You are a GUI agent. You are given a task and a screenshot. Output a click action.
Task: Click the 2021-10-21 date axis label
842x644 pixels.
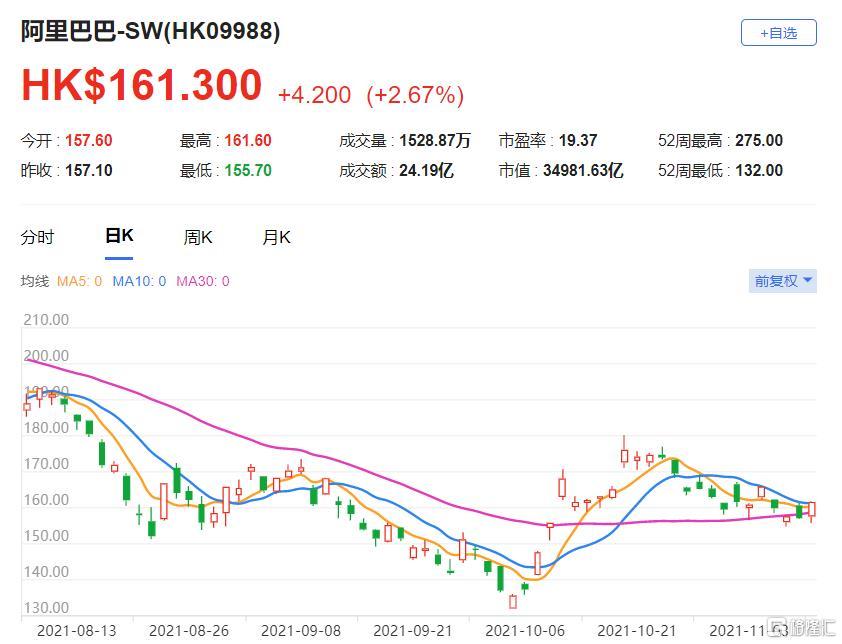click(637, 631)
